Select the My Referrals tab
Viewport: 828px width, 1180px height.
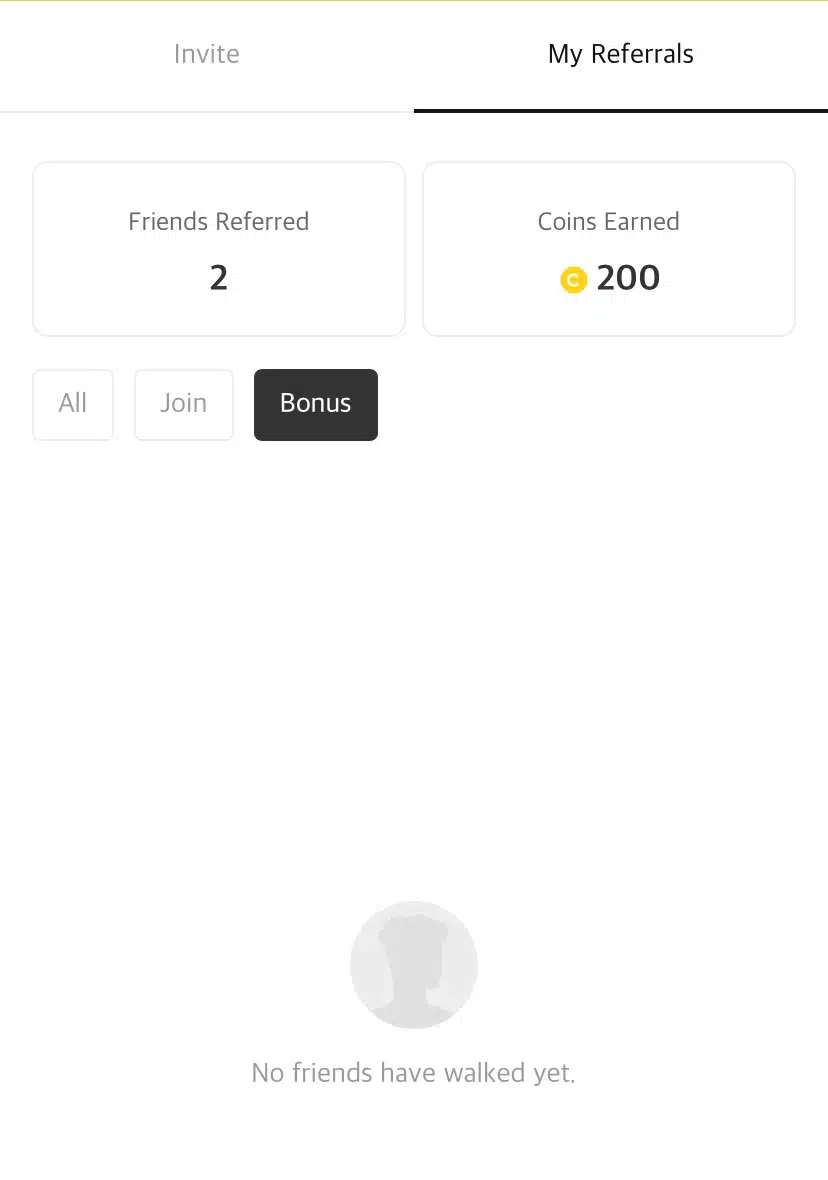click(x=621, y=54)
